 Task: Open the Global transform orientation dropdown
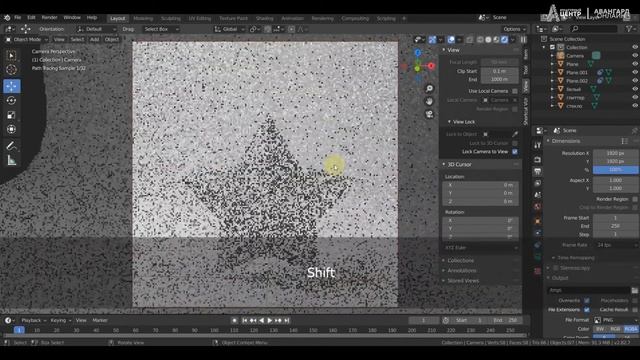[x=230, y=29]
